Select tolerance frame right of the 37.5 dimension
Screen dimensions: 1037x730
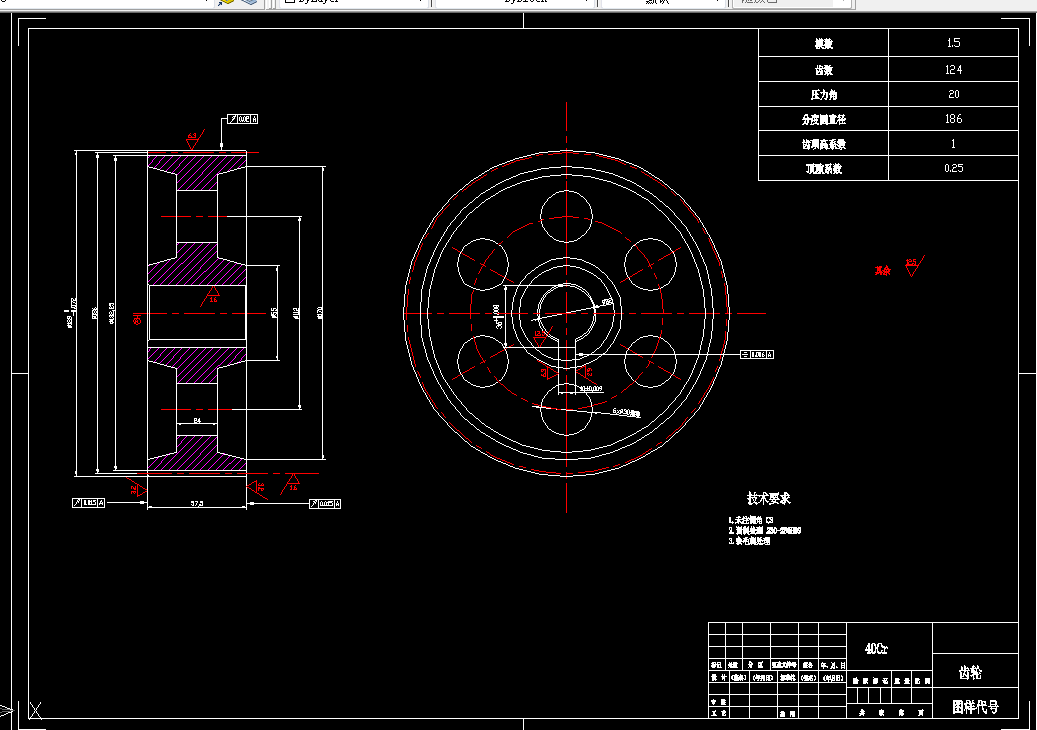coord(325,504)
